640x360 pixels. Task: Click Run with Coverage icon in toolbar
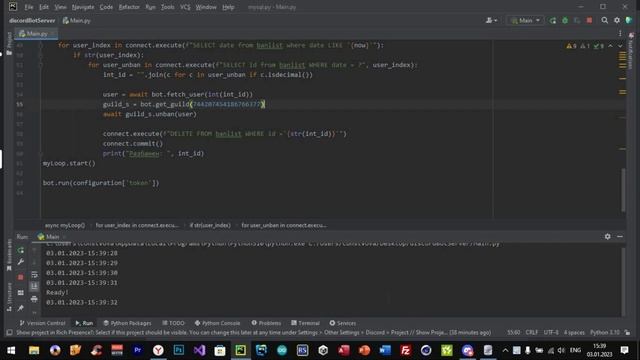point(577,20)
